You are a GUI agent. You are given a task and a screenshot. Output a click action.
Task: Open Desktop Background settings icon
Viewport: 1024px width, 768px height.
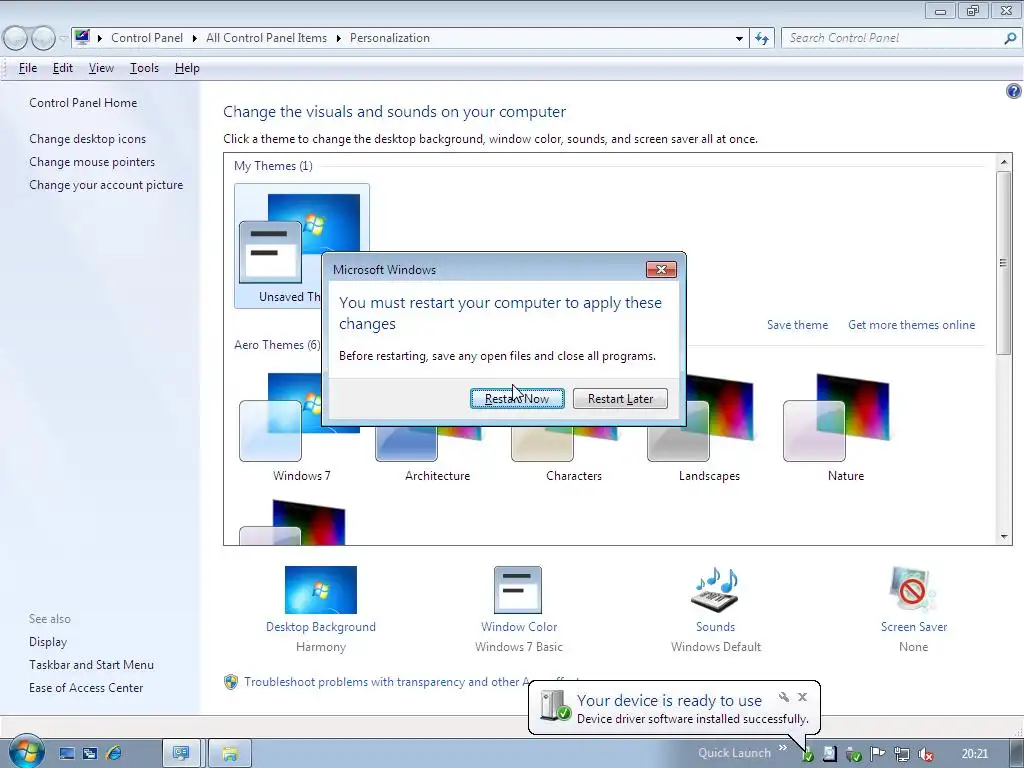tap(321, 590)
